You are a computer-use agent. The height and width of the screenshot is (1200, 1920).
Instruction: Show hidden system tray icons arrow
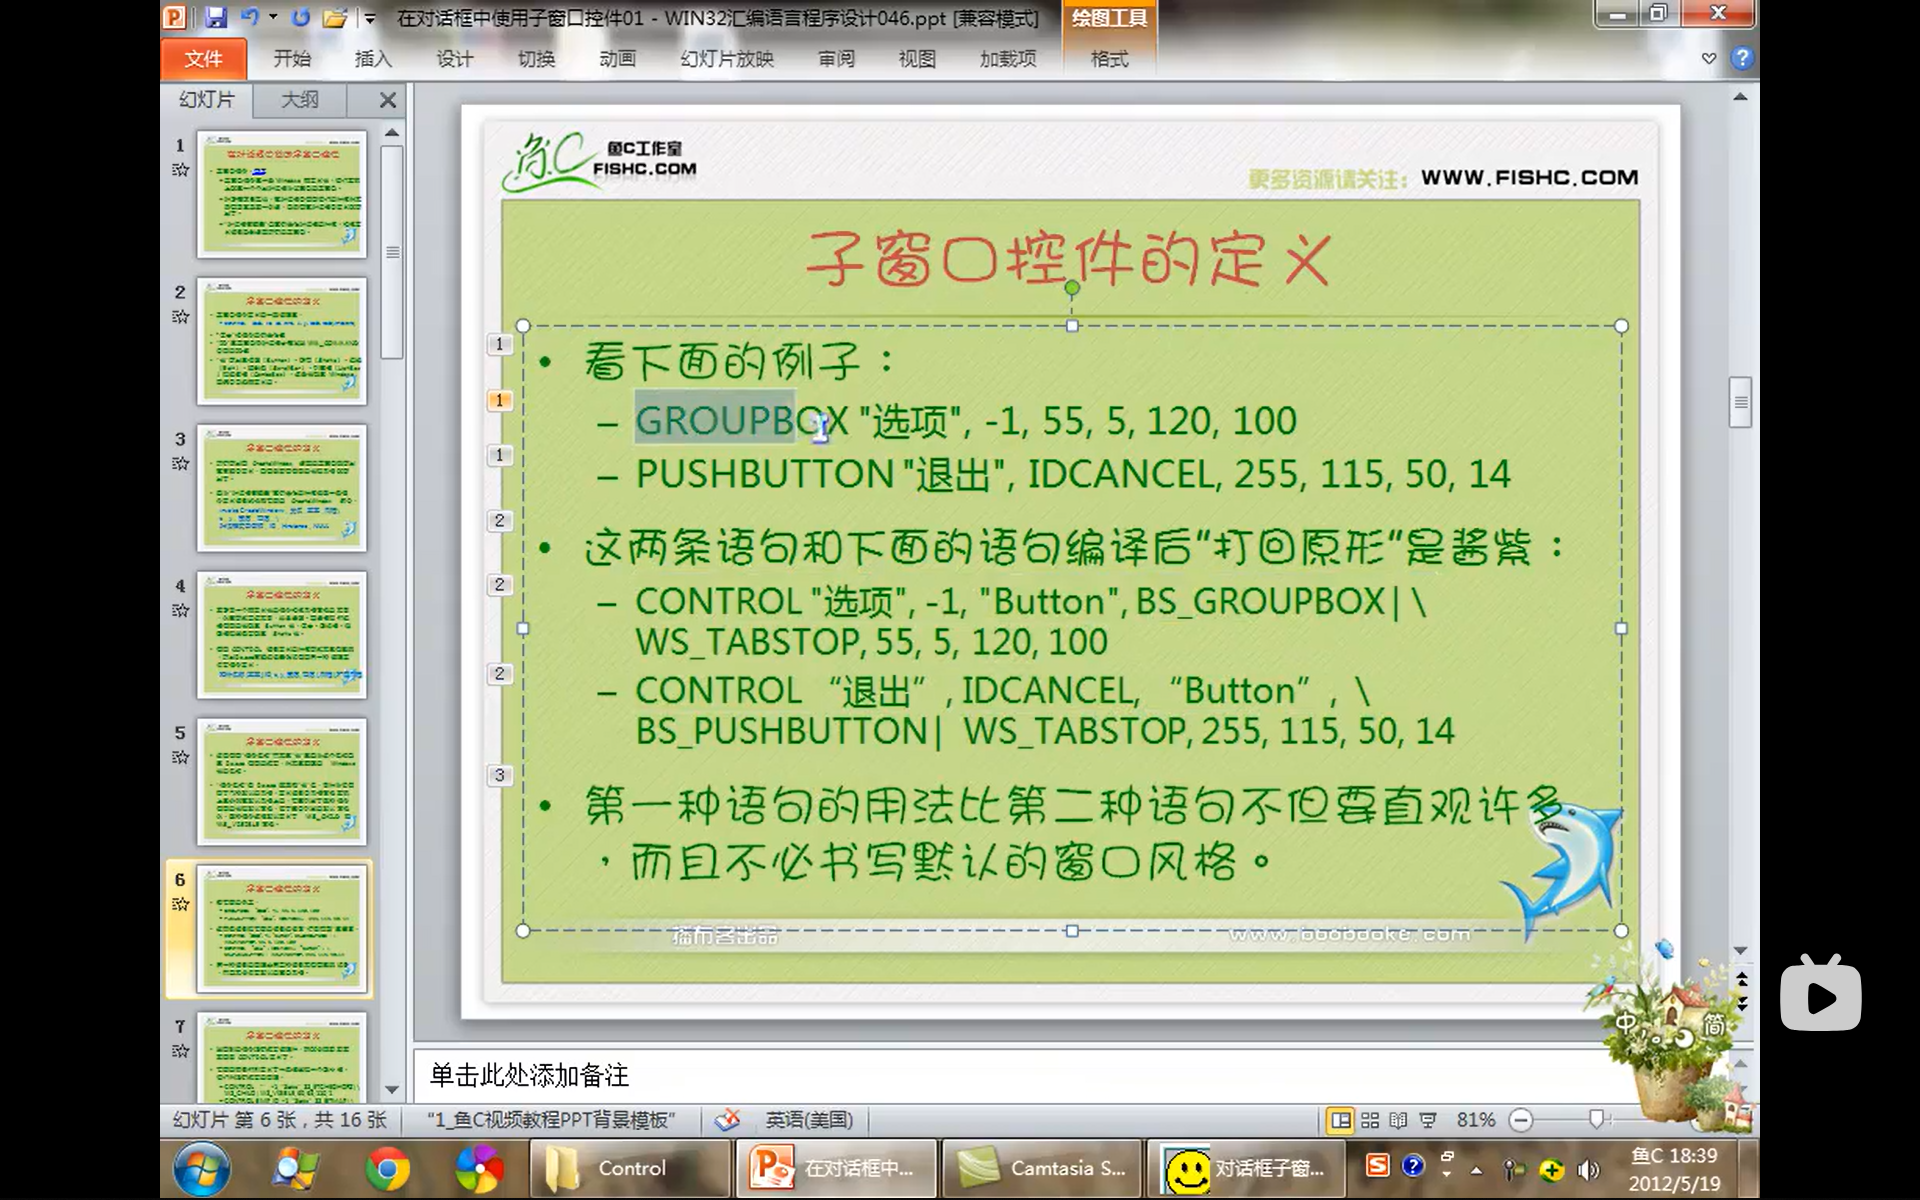point(1476,1170)
